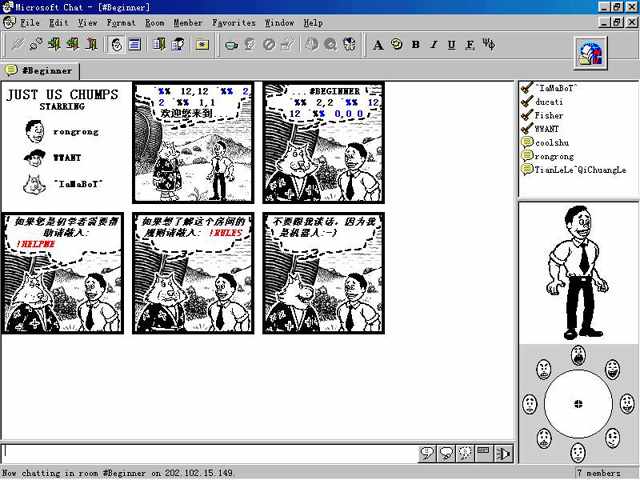
Task: Click the Play Sound button
Action: pos(503,453)
